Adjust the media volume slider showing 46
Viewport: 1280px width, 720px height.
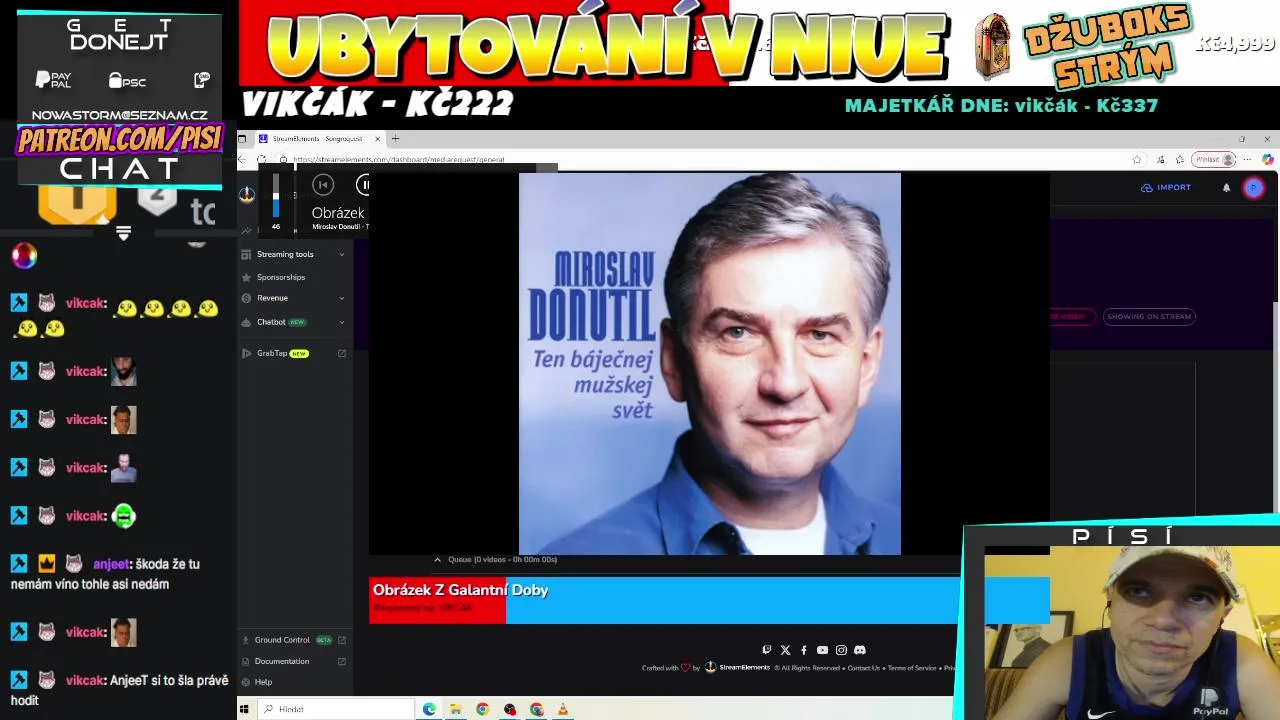pyautogui.click(x=276, y=197)
